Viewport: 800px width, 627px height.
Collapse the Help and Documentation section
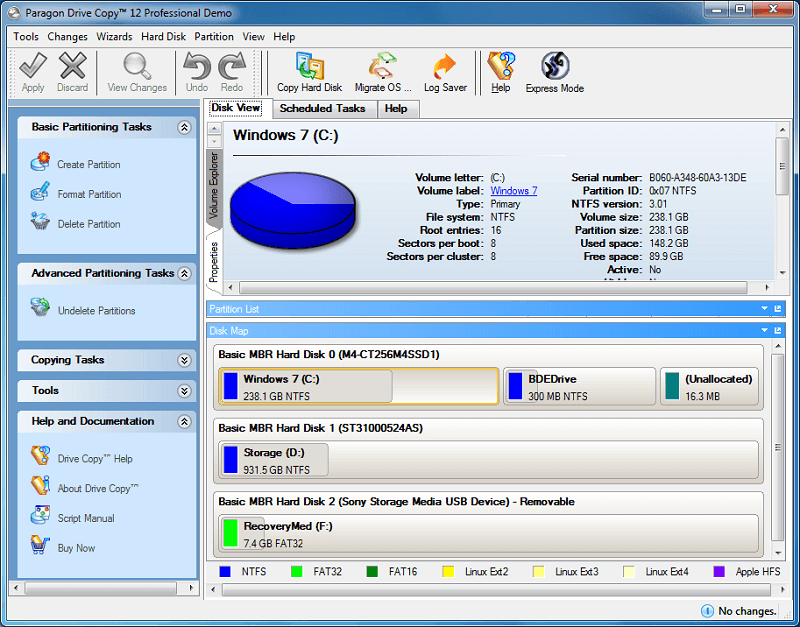184,422
